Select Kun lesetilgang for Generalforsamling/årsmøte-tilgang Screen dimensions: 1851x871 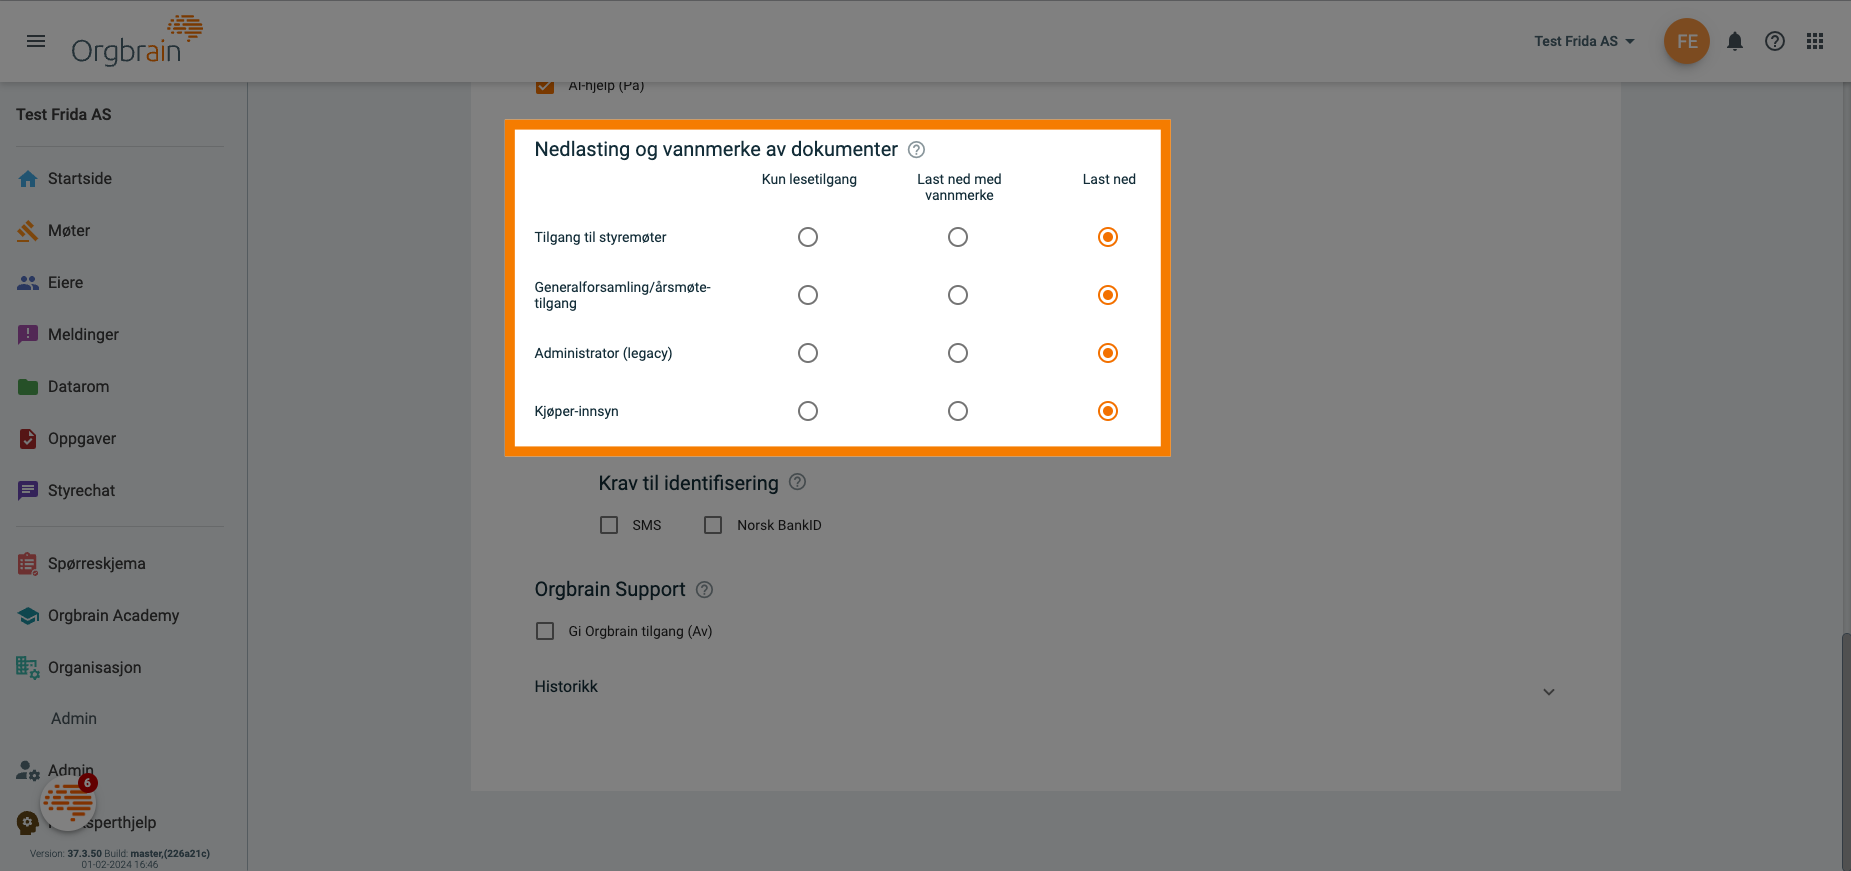(x=808, y=295)
